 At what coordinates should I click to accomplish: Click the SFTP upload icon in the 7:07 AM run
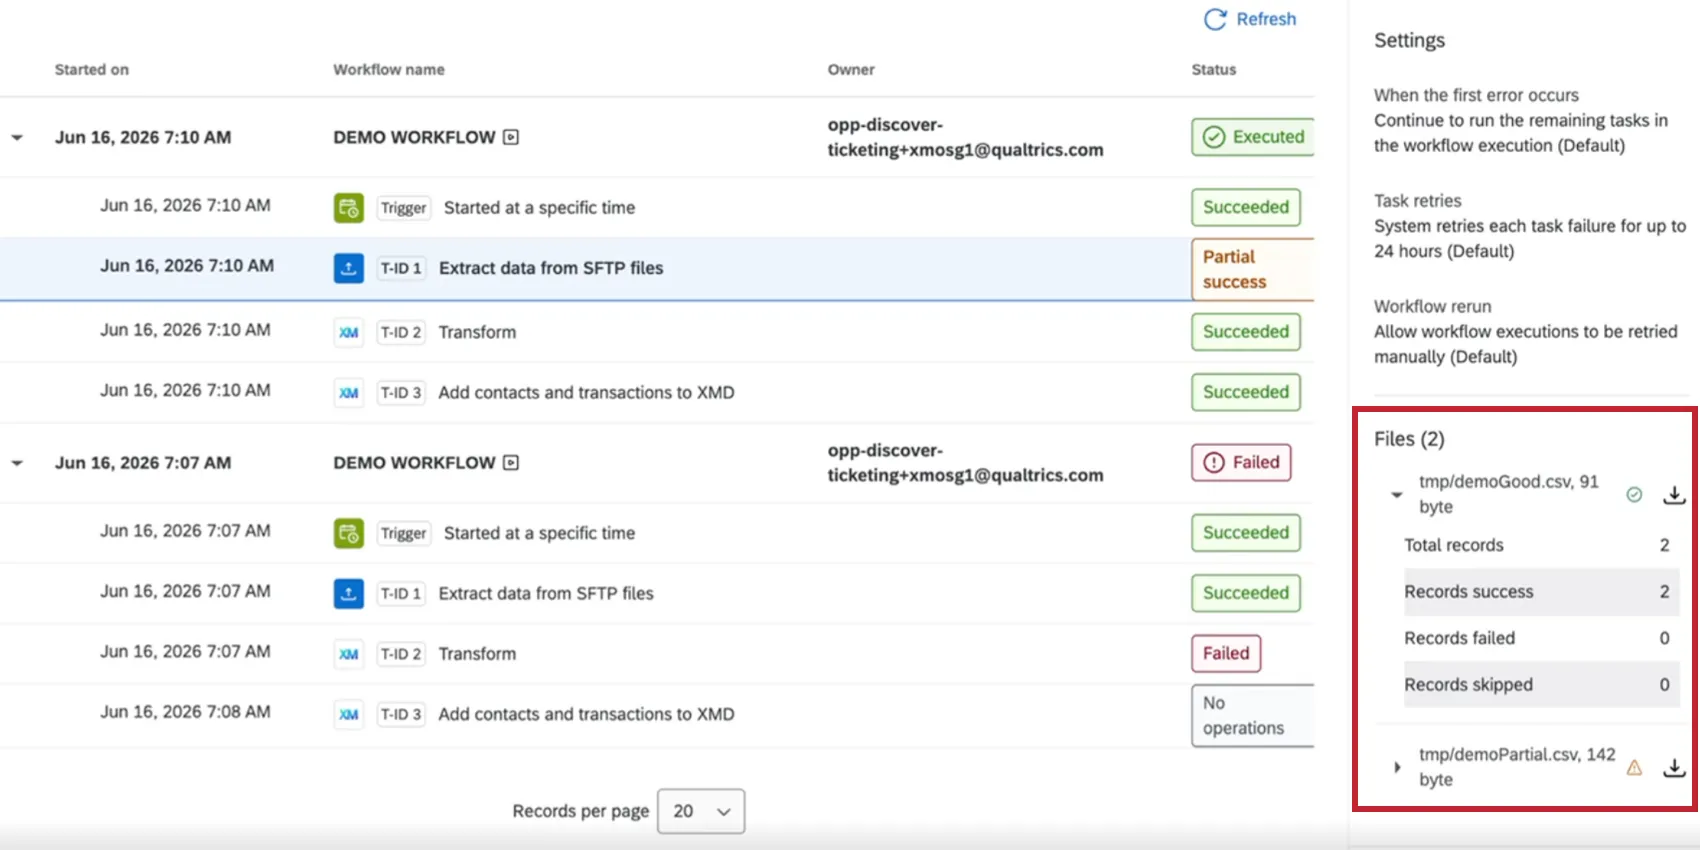pos(348,593)
